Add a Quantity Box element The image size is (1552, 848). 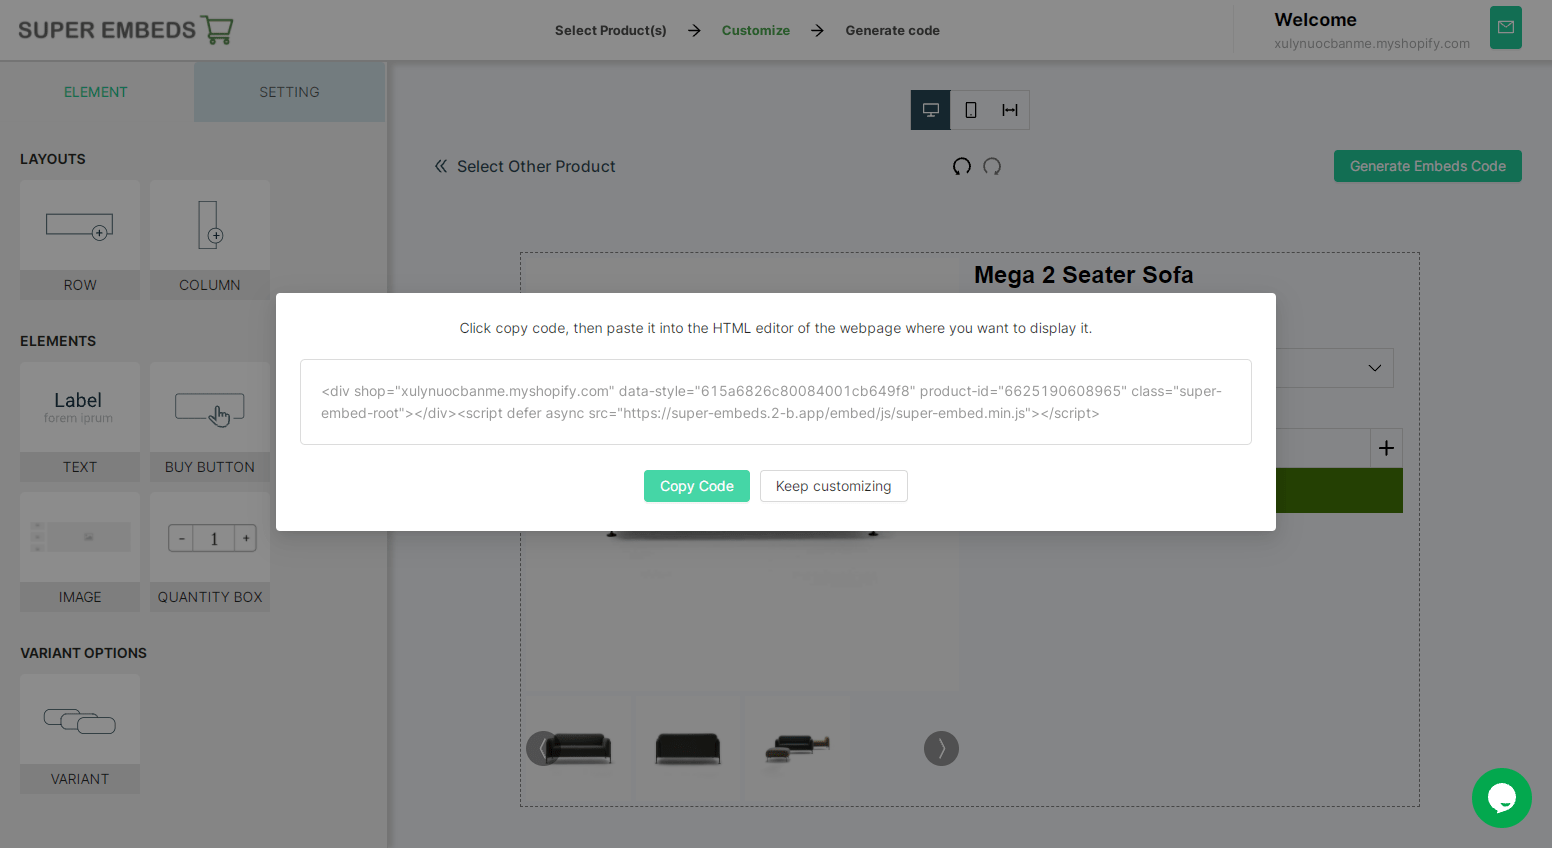(210, 552)
